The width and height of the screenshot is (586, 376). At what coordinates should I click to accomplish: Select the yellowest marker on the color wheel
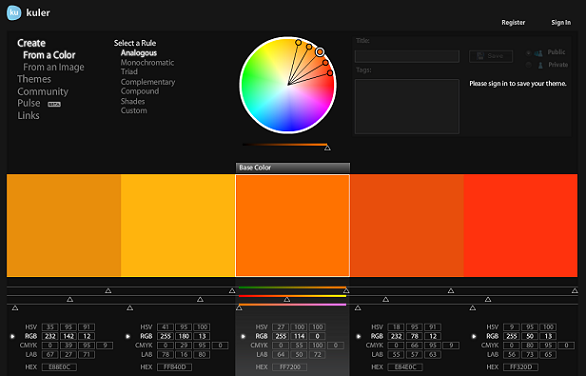point(298,43)
